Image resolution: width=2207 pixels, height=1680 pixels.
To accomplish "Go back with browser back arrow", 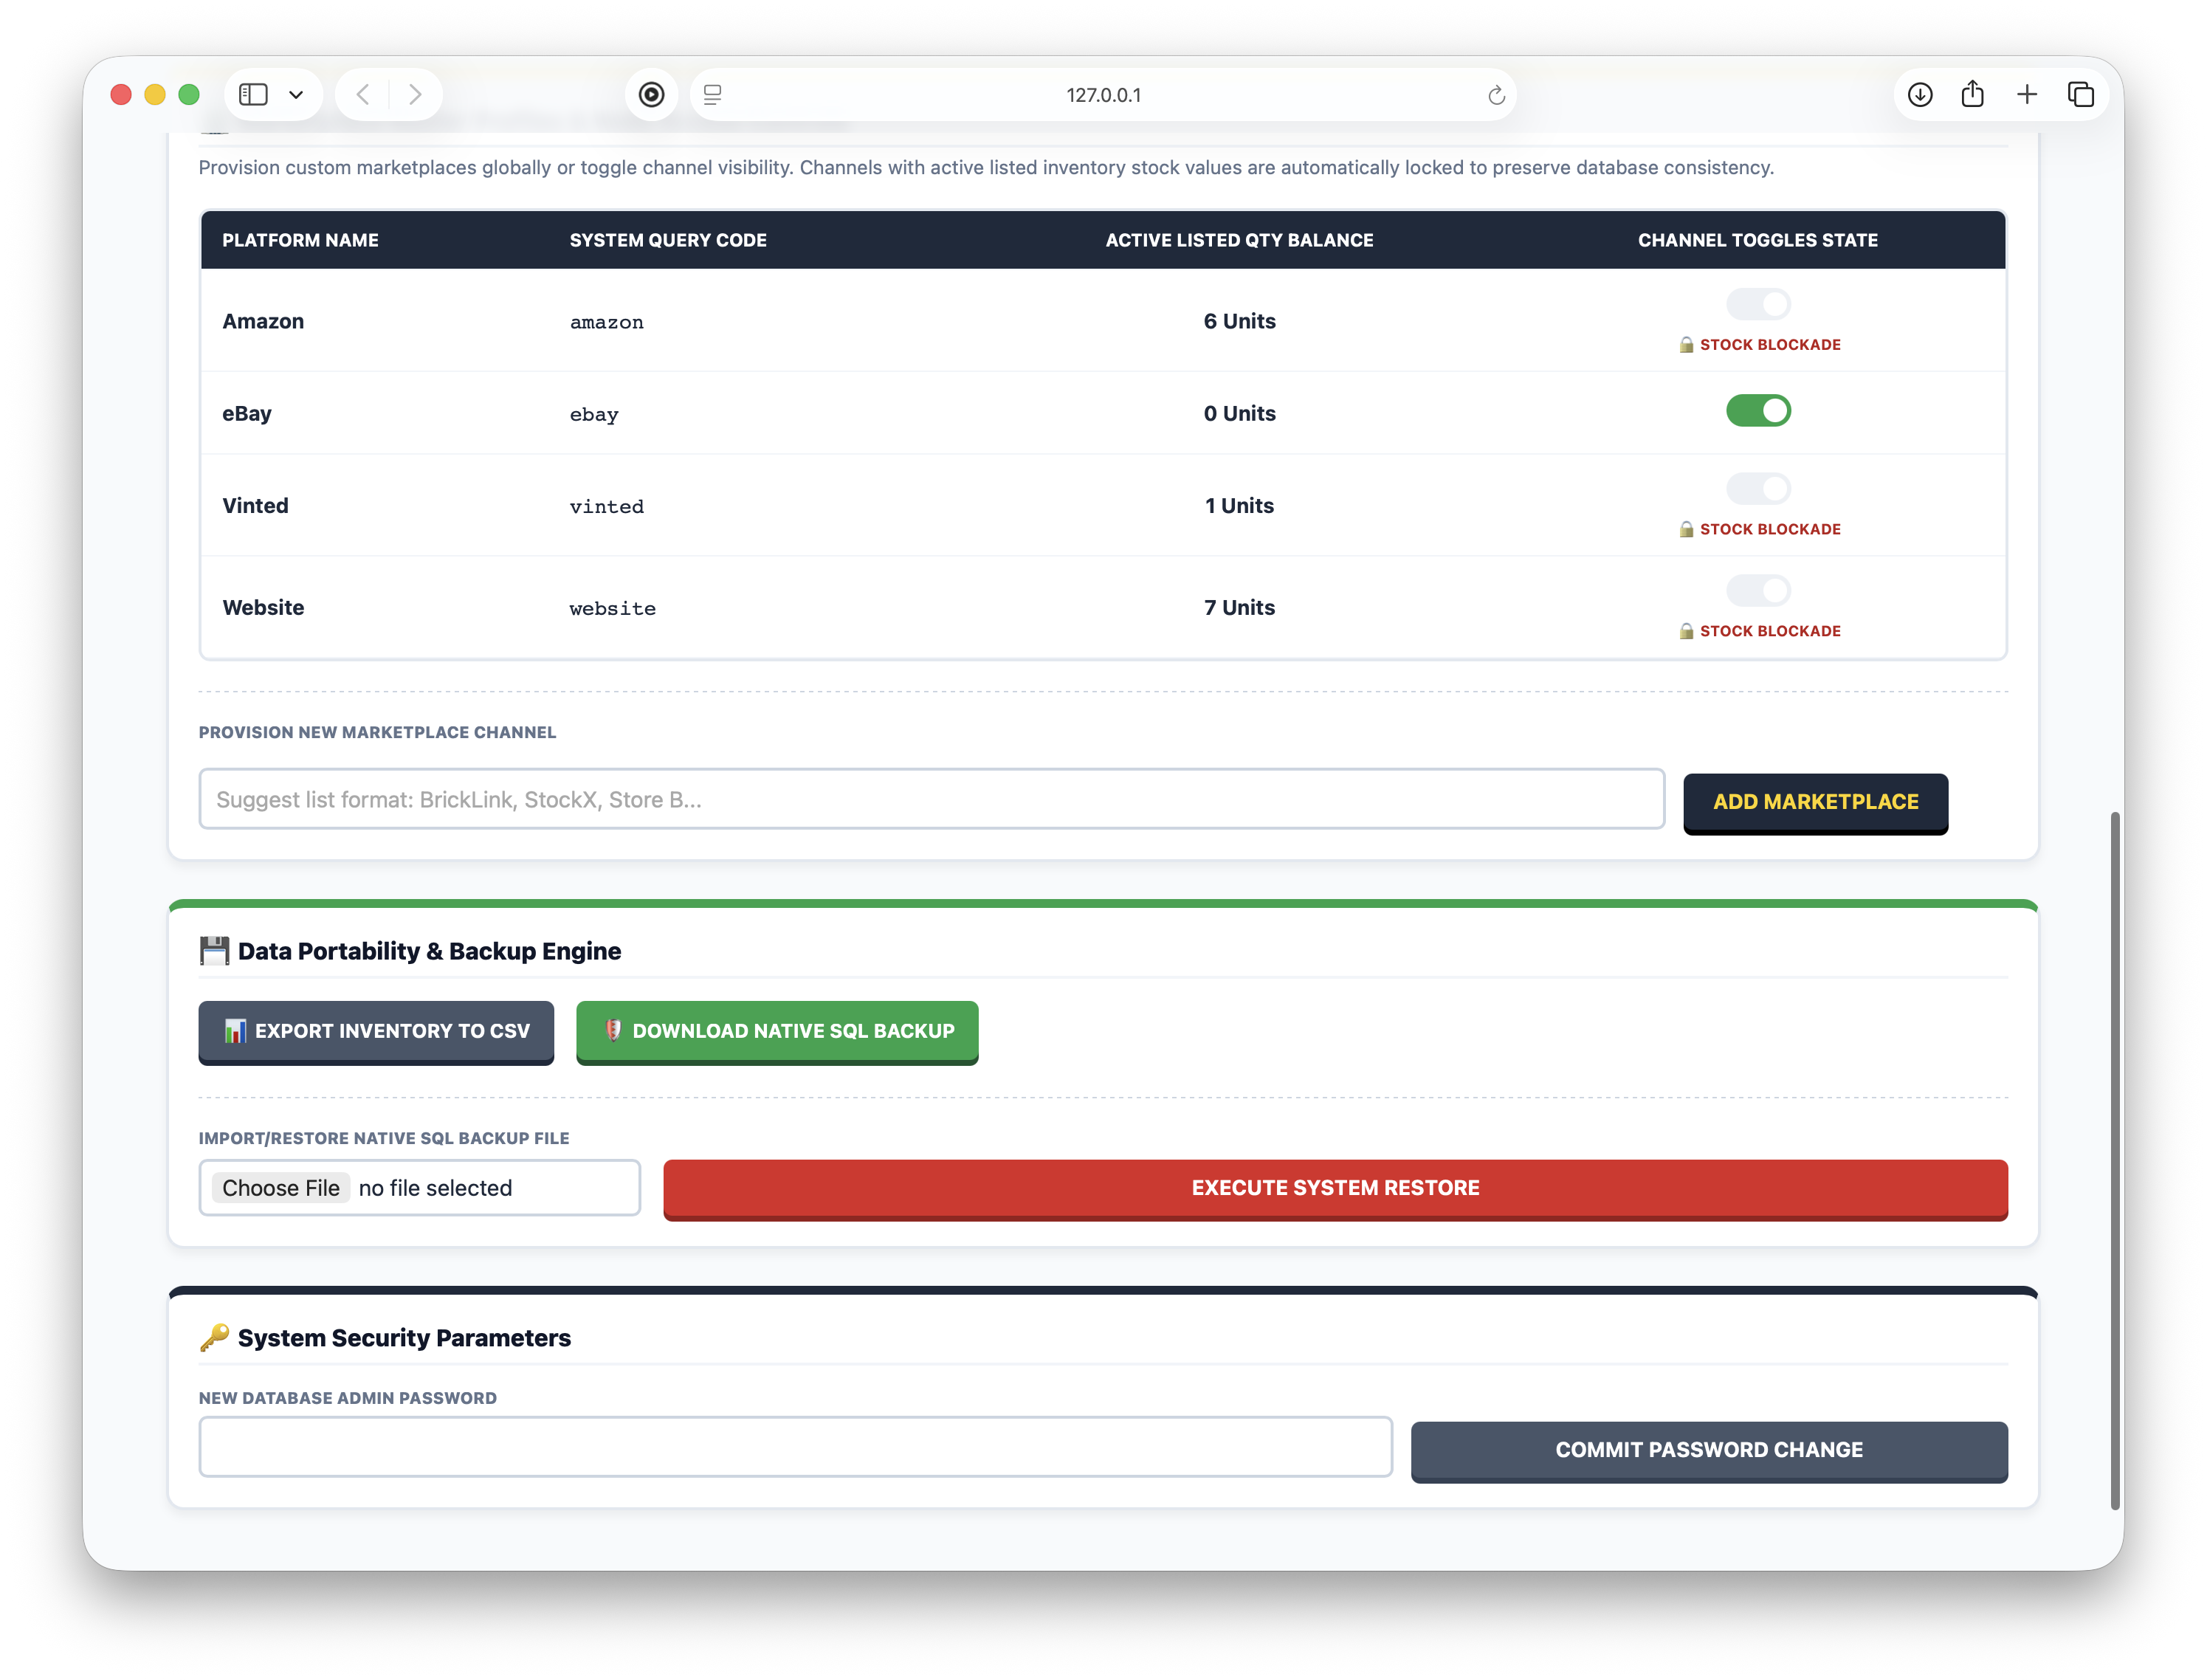I will click(x=363, y=95).
